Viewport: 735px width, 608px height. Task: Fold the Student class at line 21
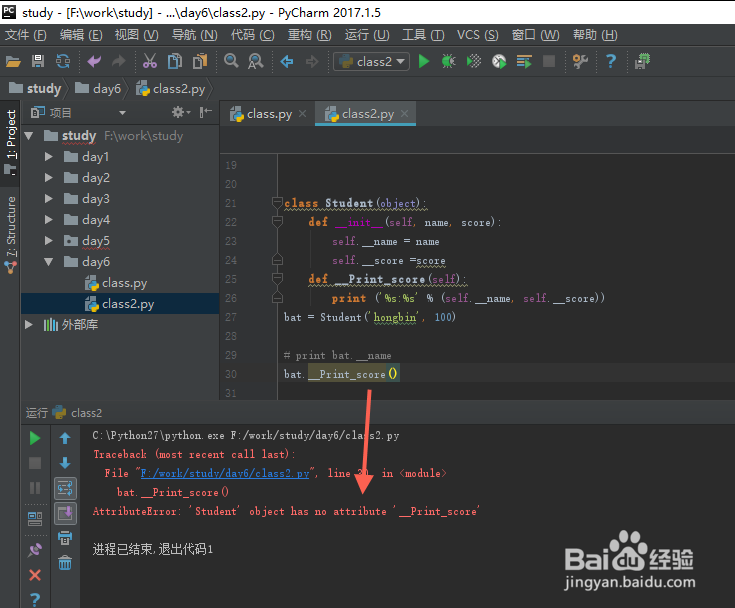[277, 203]
